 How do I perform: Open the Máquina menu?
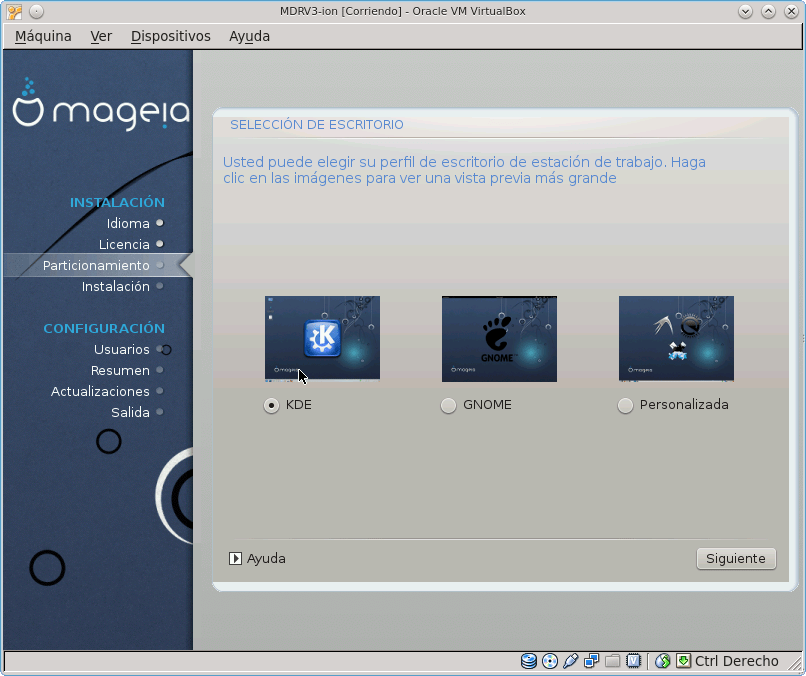click(x=42, y=36)
